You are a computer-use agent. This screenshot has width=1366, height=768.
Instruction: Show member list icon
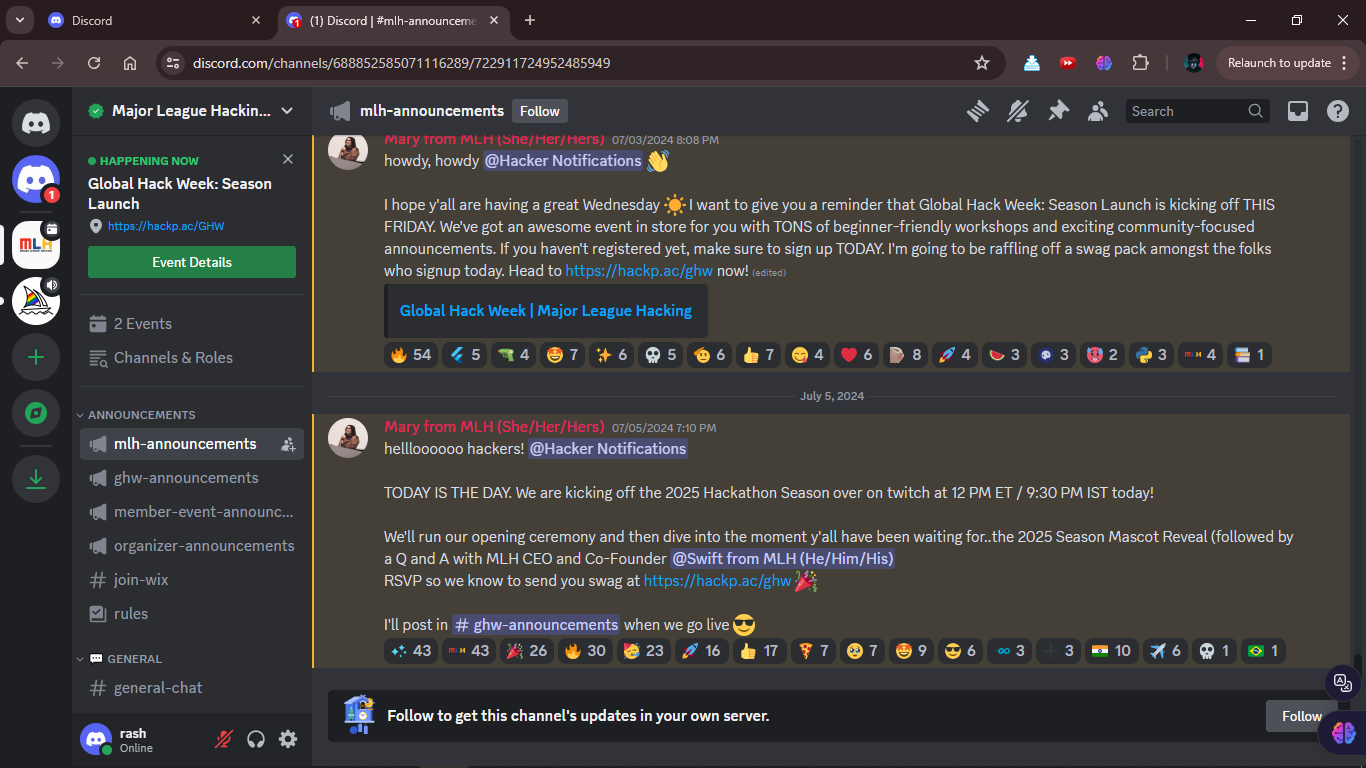[1098, 111]
